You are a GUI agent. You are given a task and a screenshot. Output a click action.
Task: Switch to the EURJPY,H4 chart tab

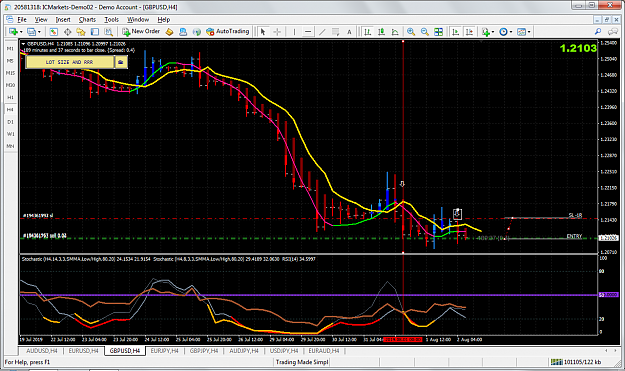(164, 351)
